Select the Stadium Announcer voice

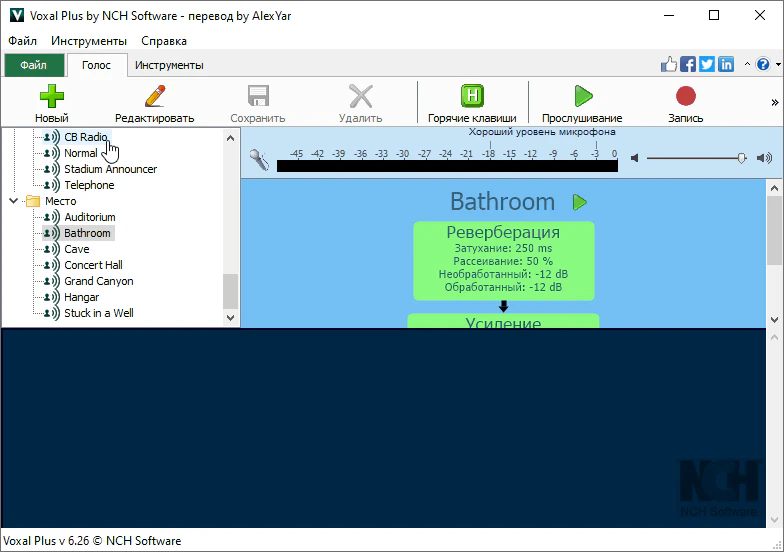click(x=110, y=169)
